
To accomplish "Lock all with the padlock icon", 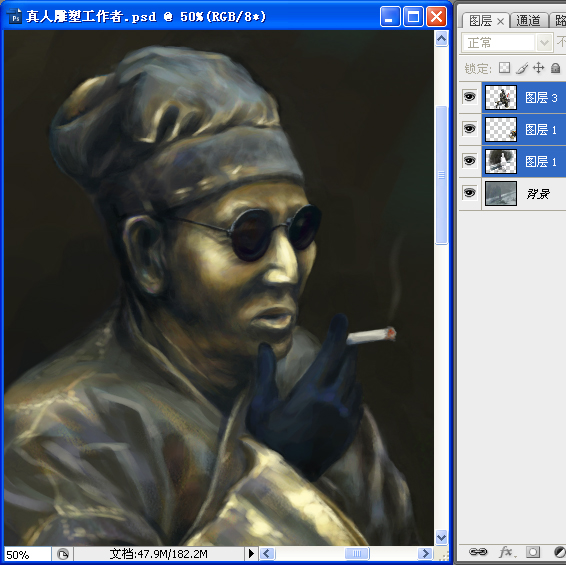I will tap(556, 68).
